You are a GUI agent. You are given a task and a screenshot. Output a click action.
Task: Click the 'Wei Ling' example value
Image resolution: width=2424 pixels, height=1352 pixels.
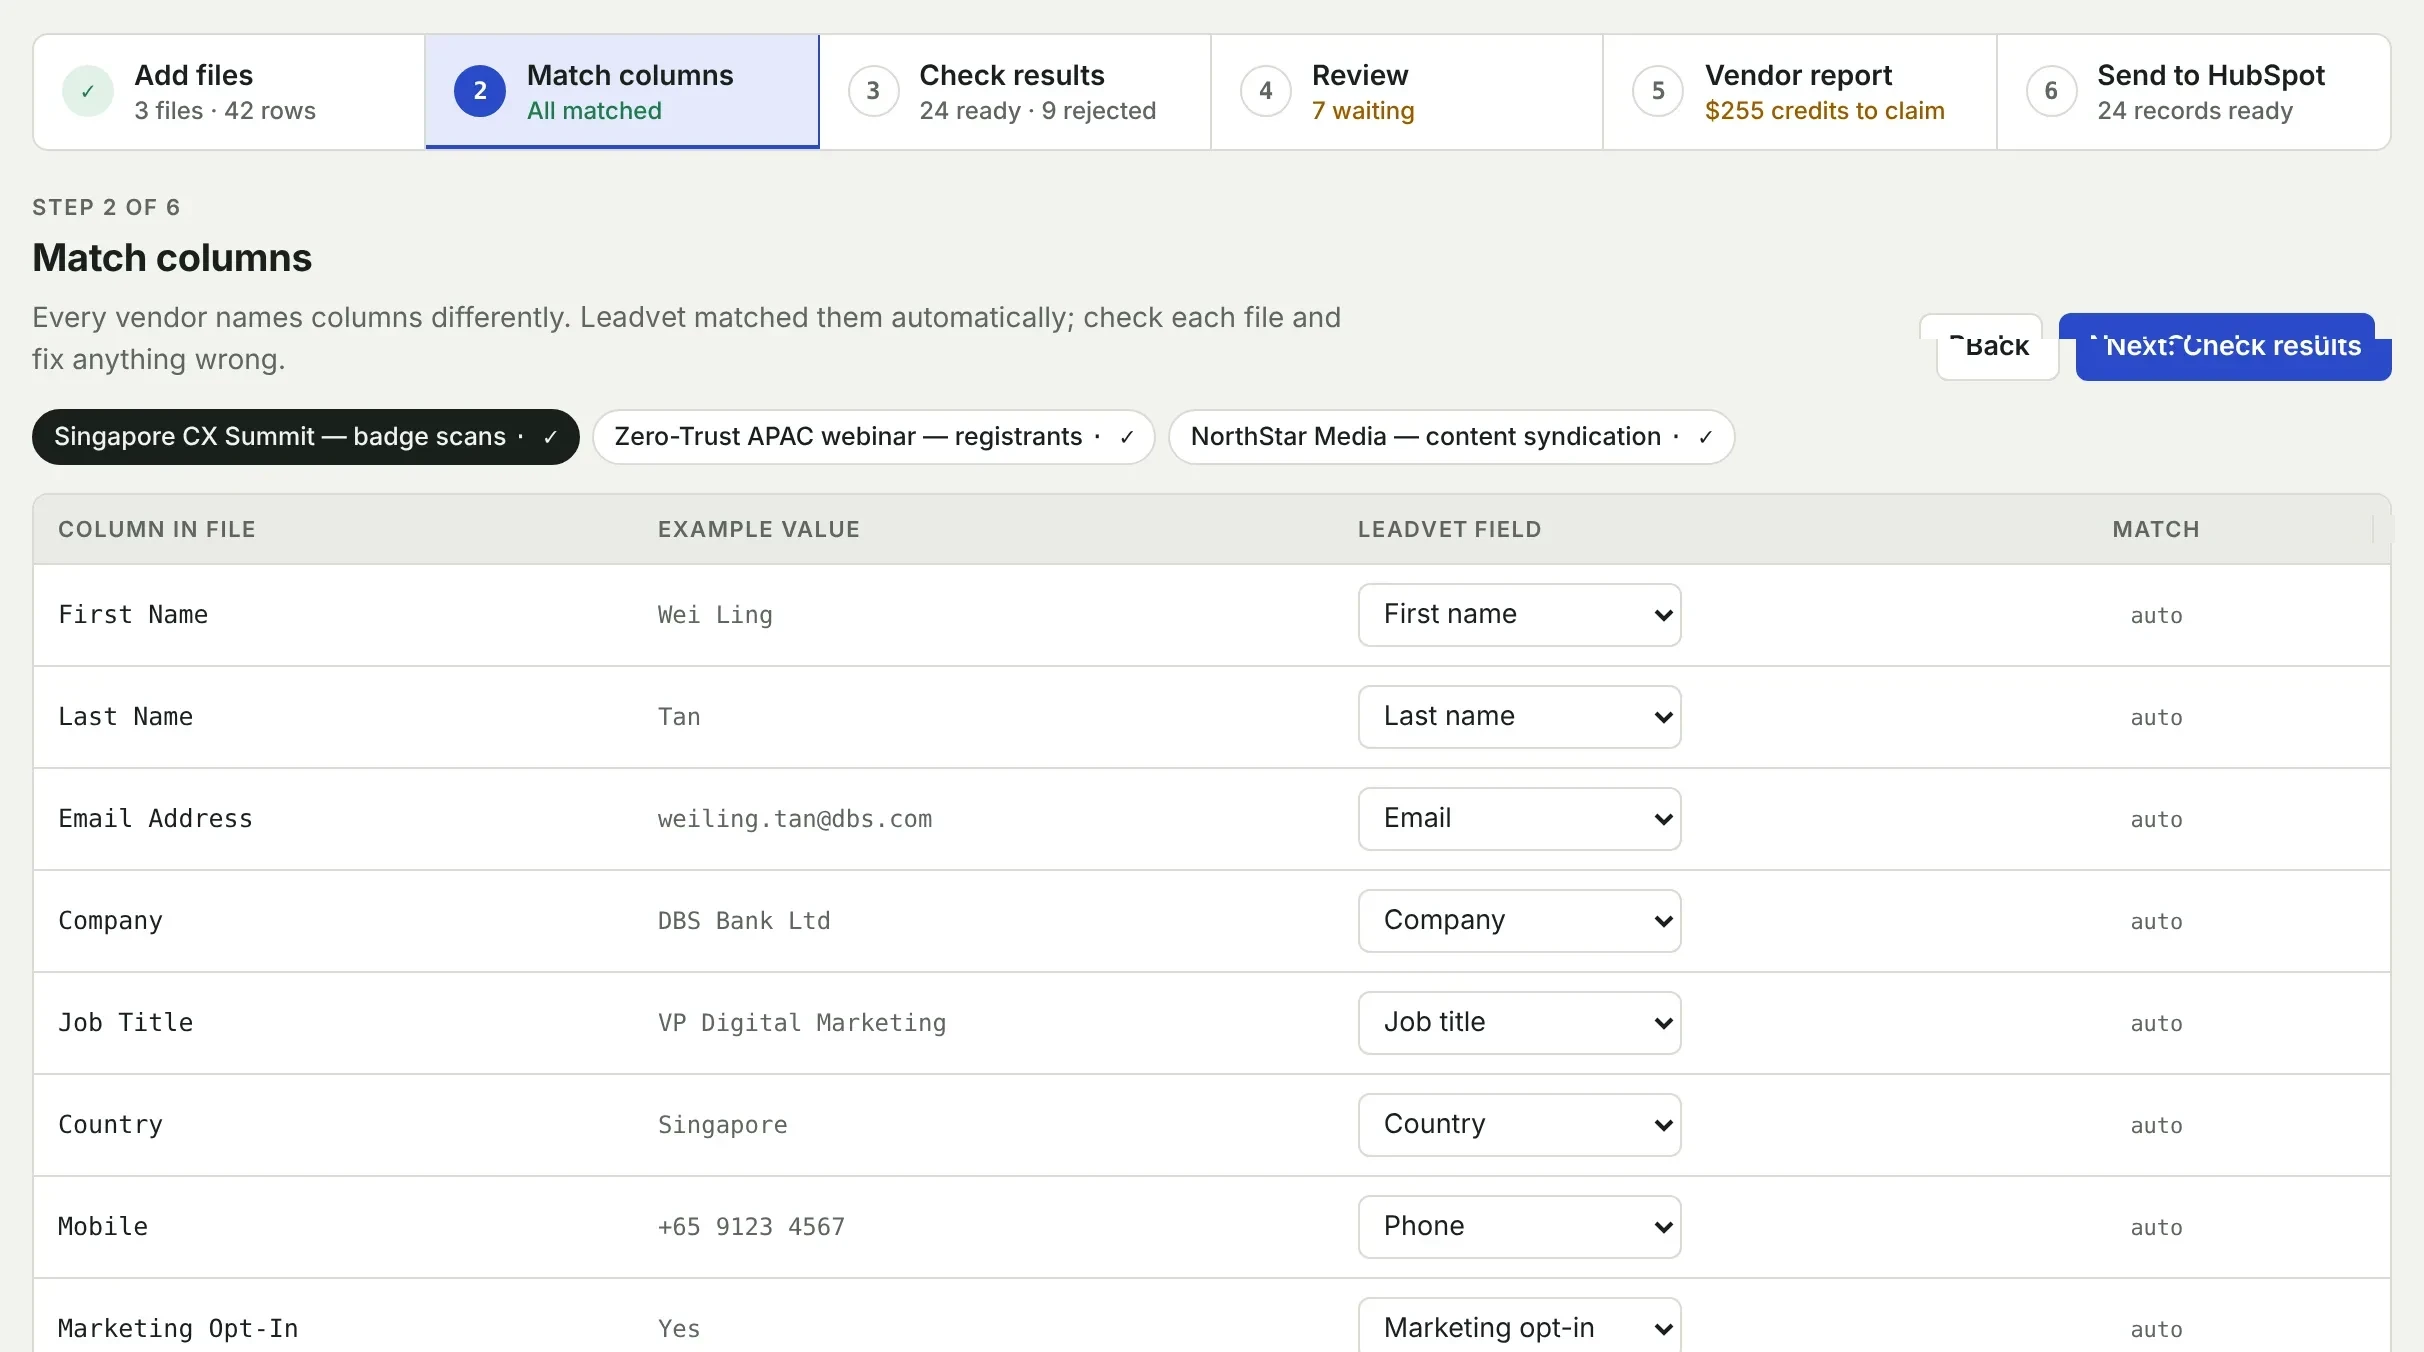(715, 615)
